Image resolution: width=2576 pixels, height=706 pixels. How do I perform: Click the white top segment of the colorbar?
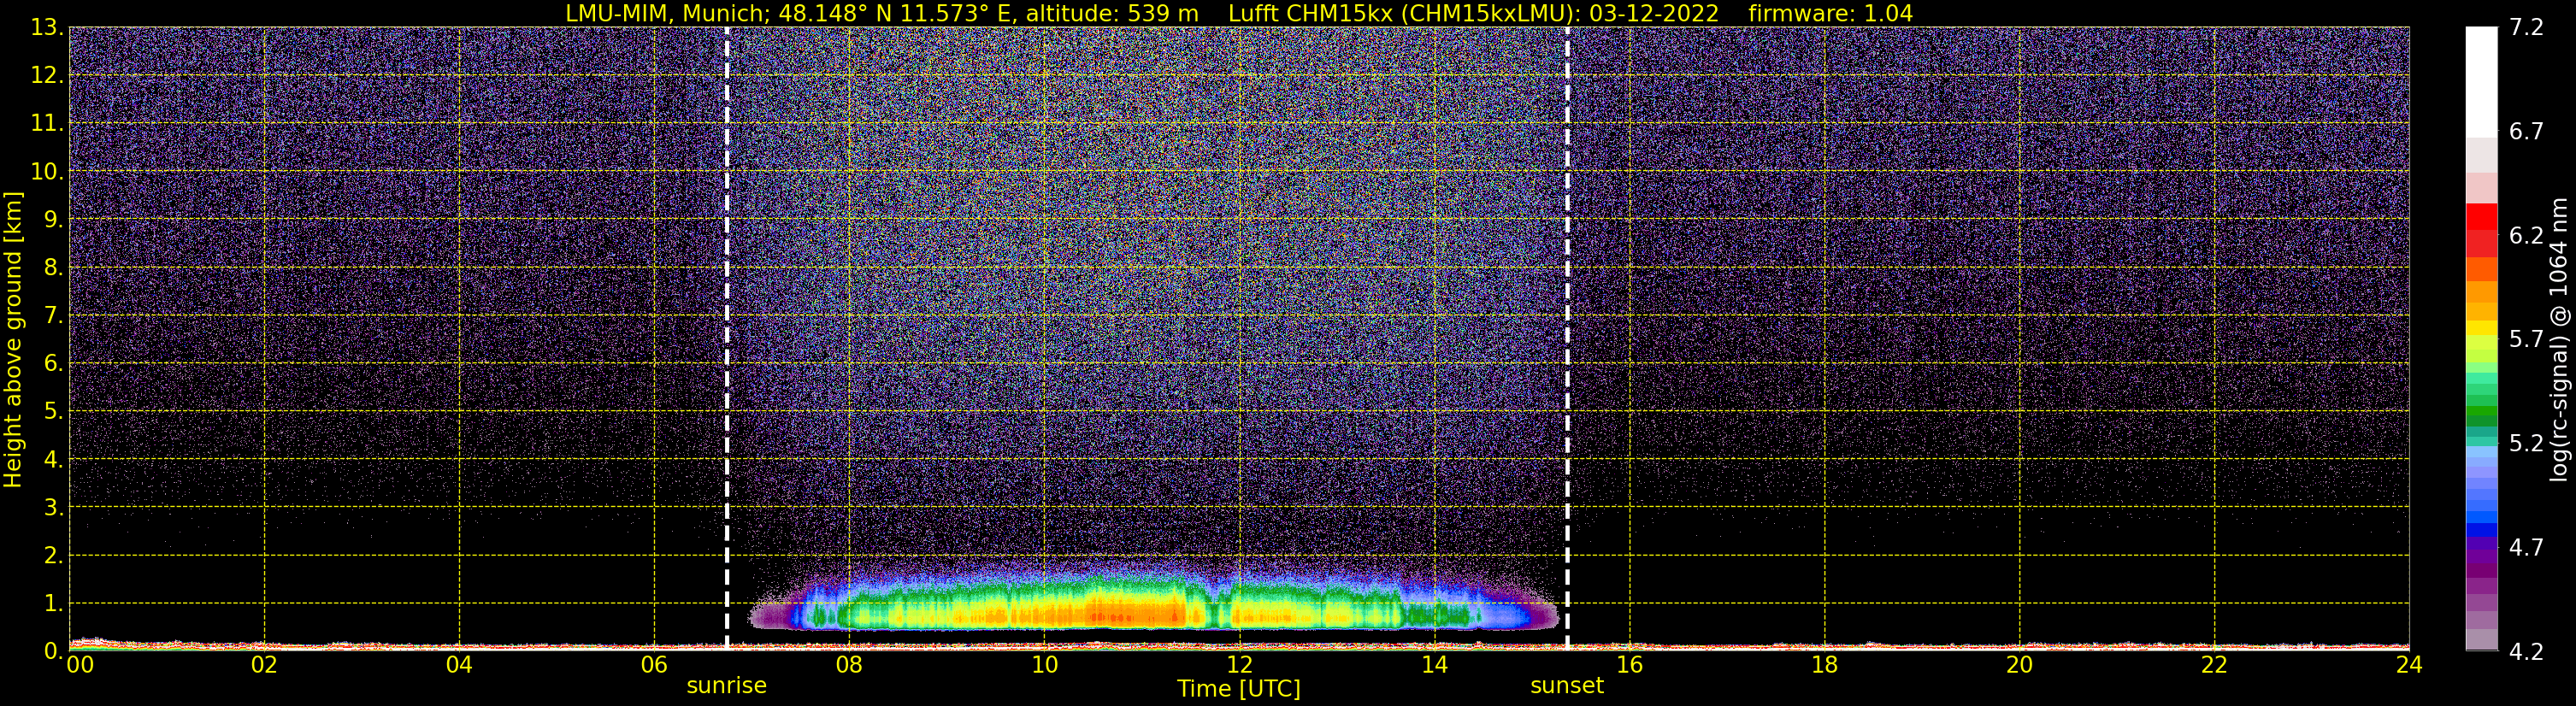(2481, 82)
